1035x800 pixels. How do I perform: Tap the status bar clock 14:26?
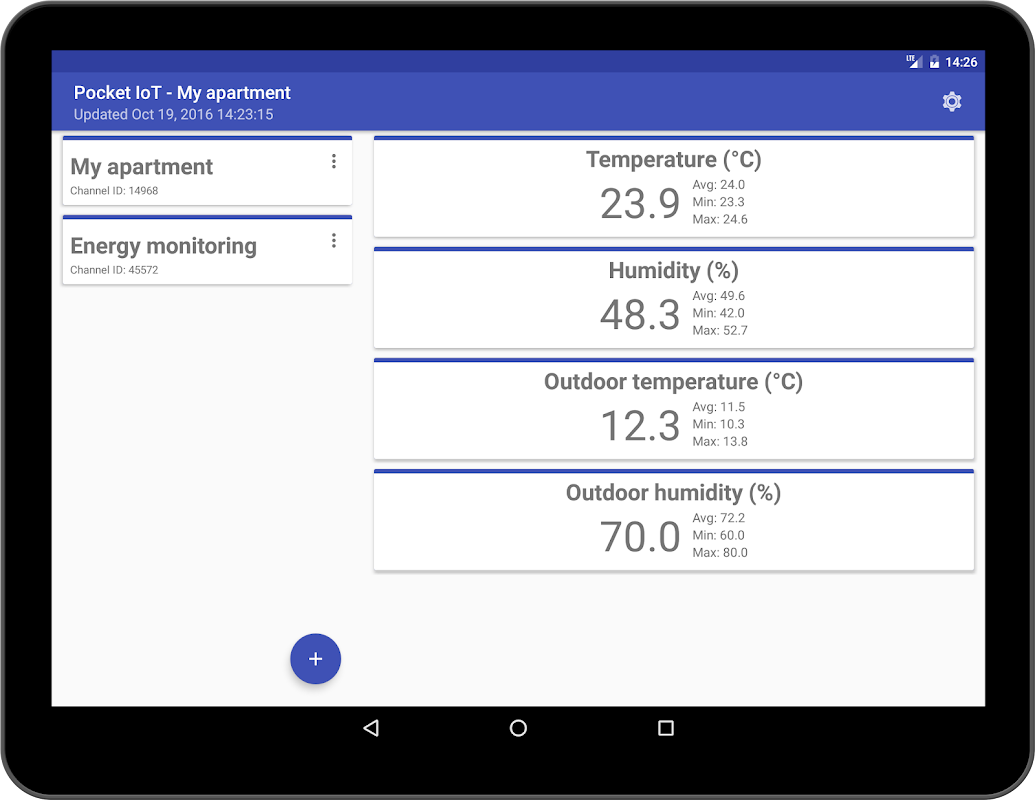(961, 62)
